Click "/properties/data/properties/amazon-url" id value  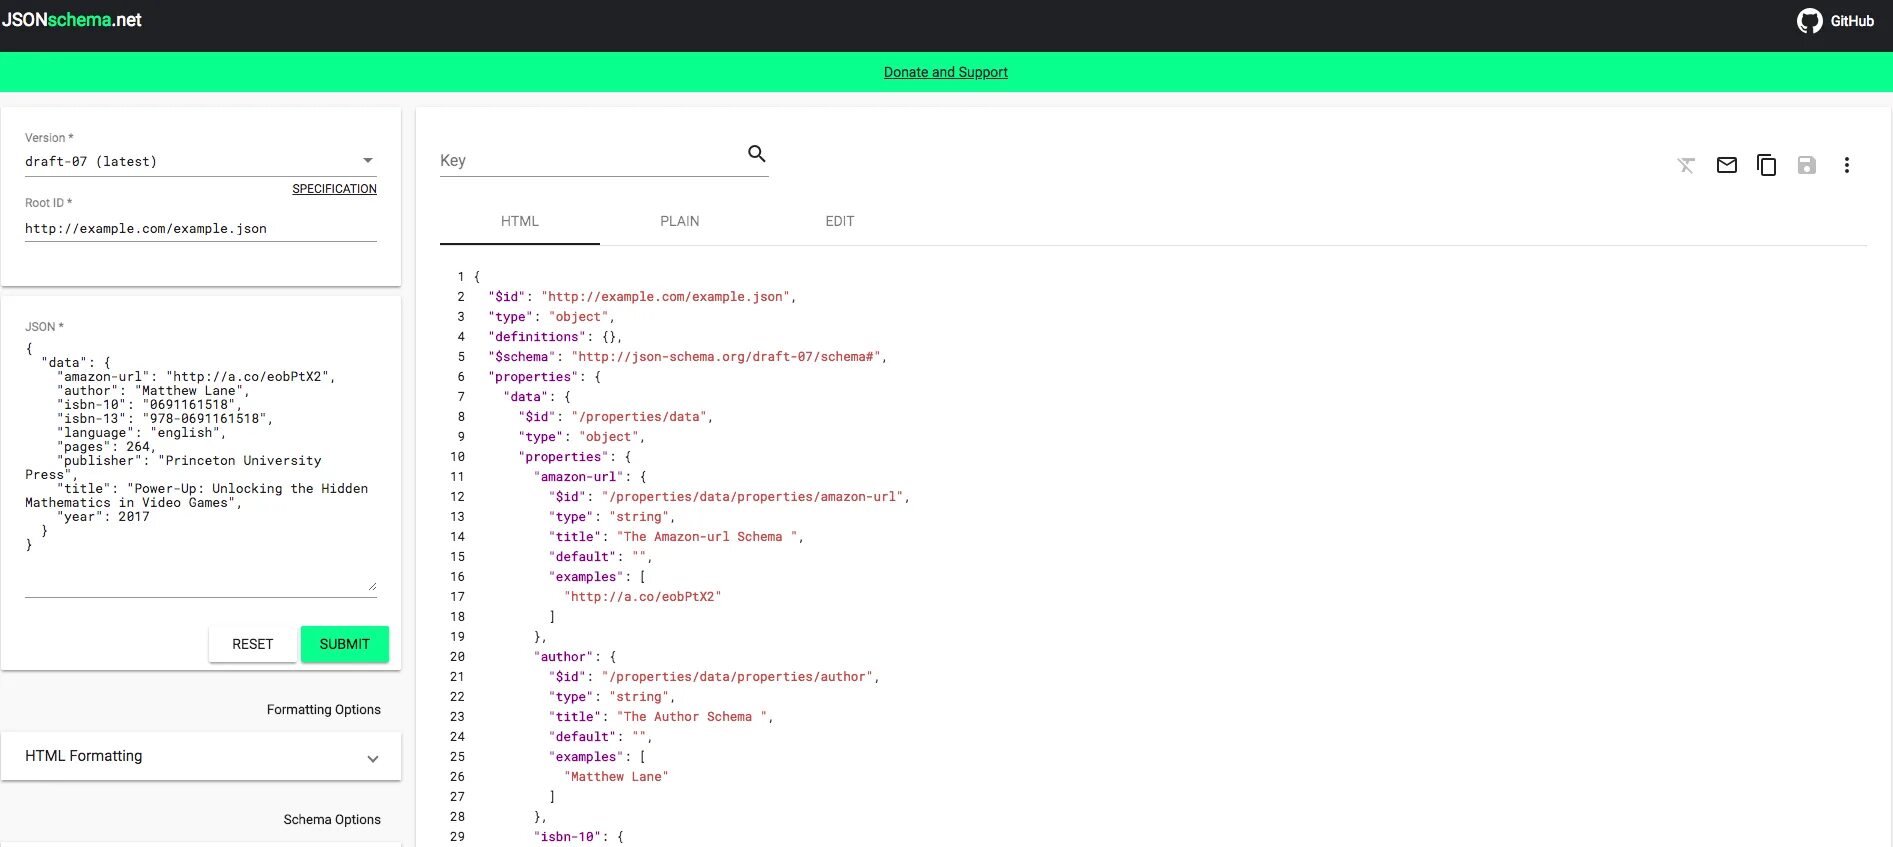pos(752,497)
